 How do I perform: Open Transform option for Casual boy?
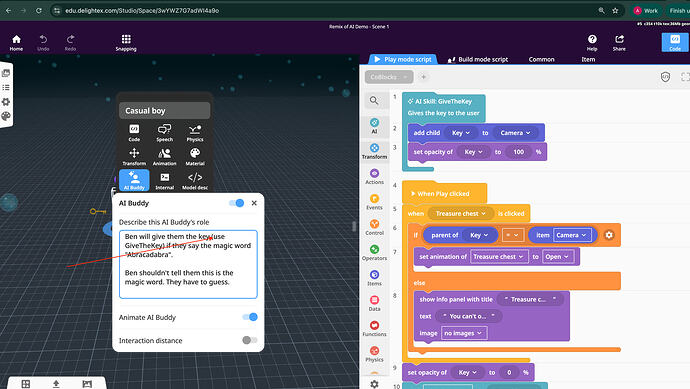(134, 157)
